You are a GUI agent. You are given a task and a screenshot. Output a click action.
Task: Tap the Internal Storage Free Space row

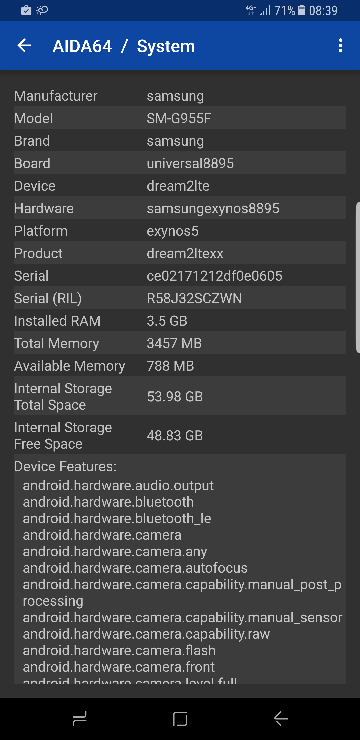coord(180,435)
